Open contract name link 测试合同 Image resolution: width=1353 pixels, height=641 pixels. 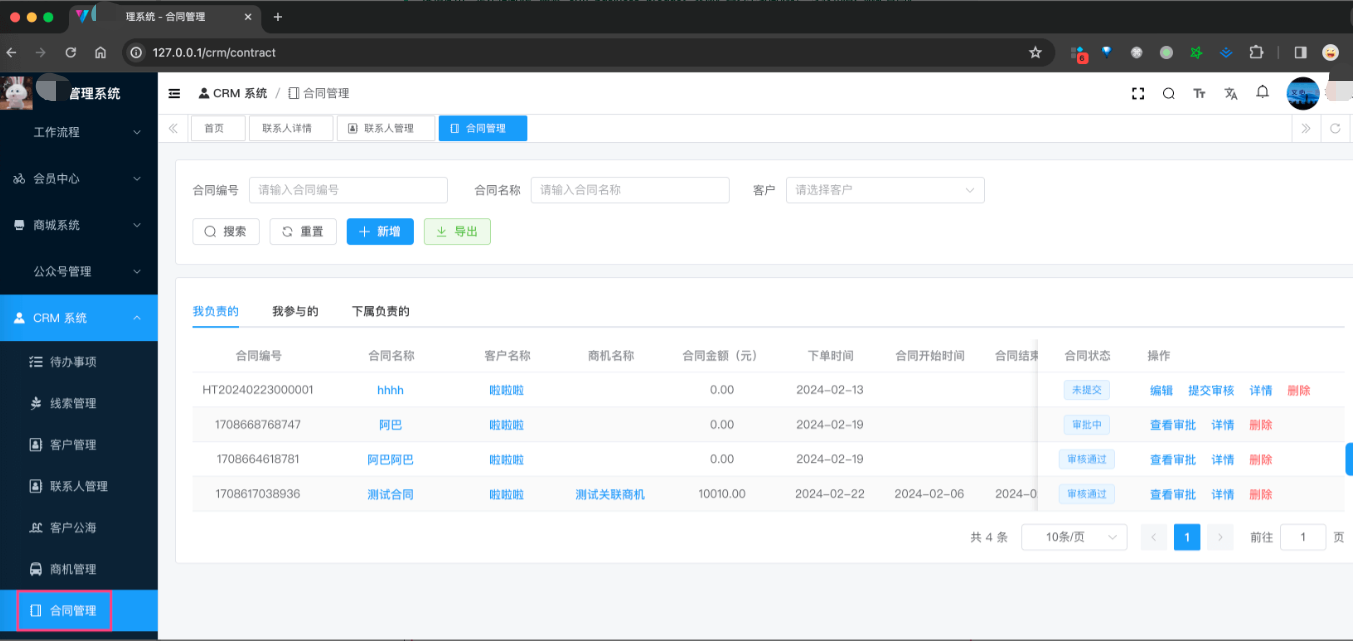click(x=390, y=495)
